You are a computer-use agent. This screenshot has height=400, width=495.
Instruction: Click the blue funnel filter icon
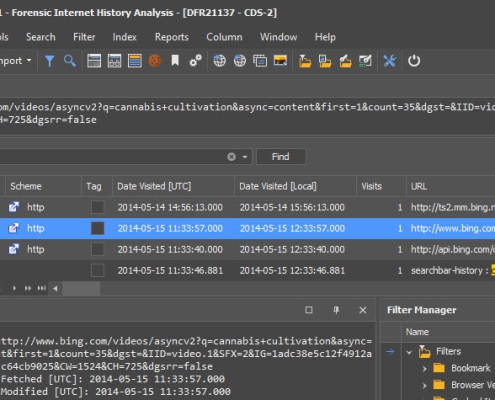tap(49, 61)
